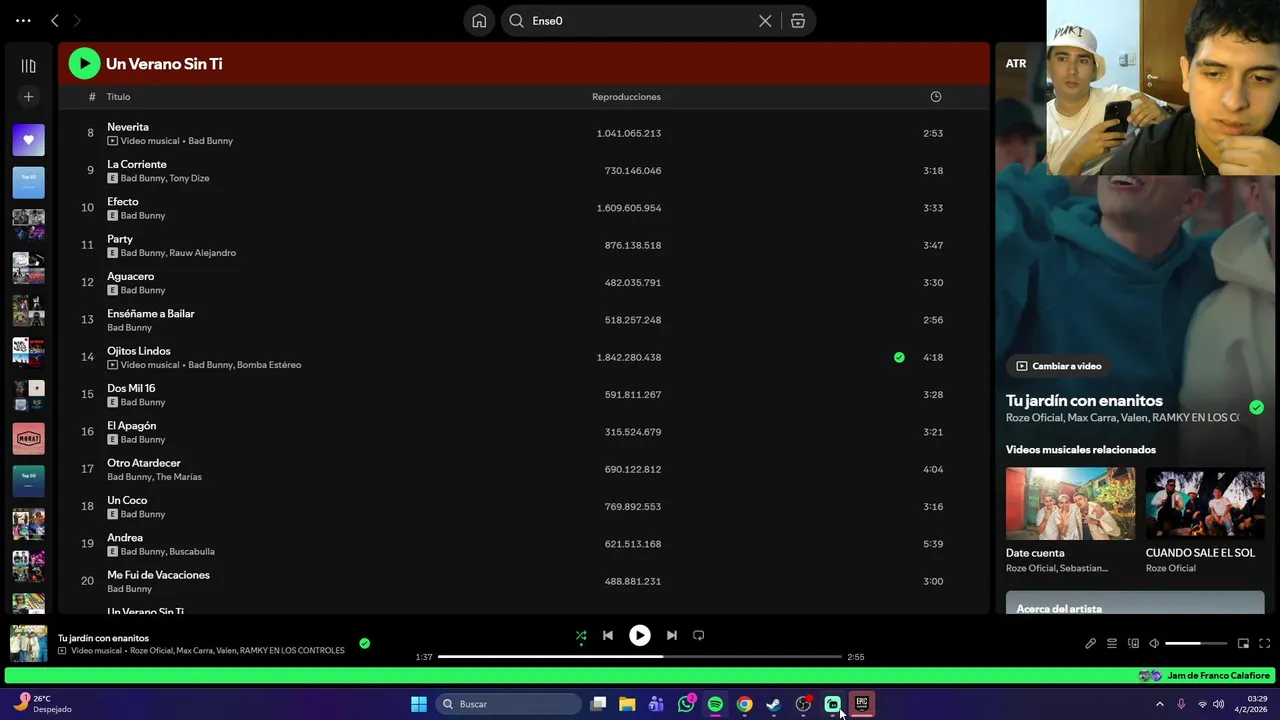
Task: Select the track Dos Mil 16
Action: [x=131, y=388]
